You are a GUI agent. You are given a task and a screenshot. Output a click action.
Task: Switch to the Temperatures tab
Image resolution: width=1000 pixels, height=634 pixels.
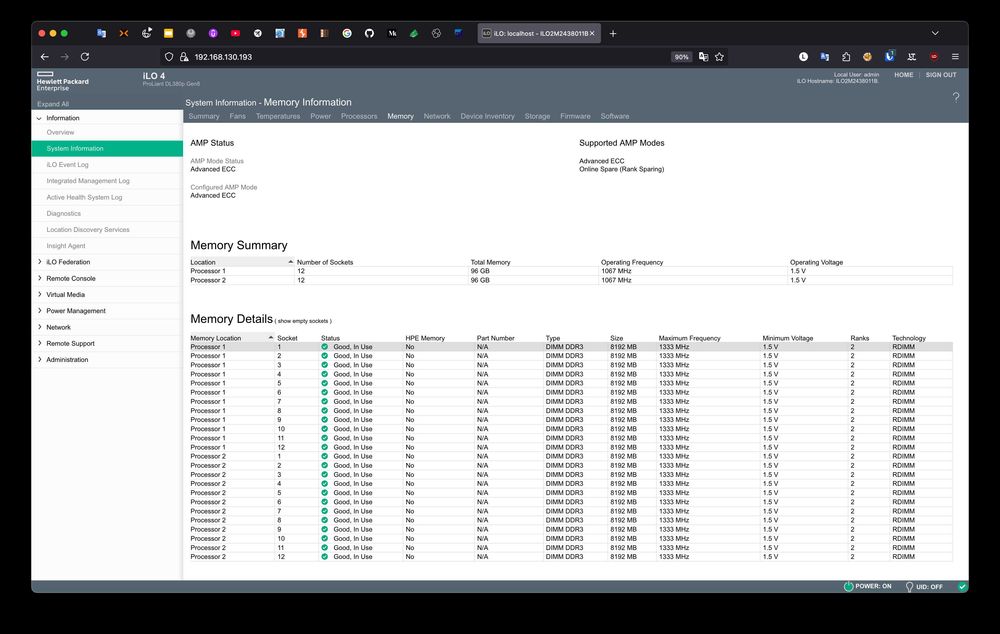[277, 116]
